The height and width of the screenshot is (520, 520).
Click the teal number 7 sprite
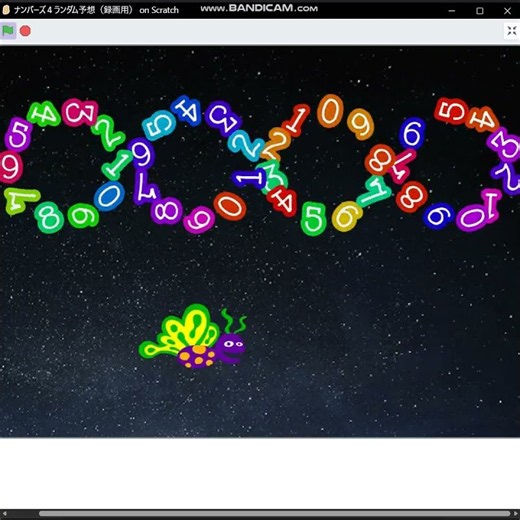[374, 191]
